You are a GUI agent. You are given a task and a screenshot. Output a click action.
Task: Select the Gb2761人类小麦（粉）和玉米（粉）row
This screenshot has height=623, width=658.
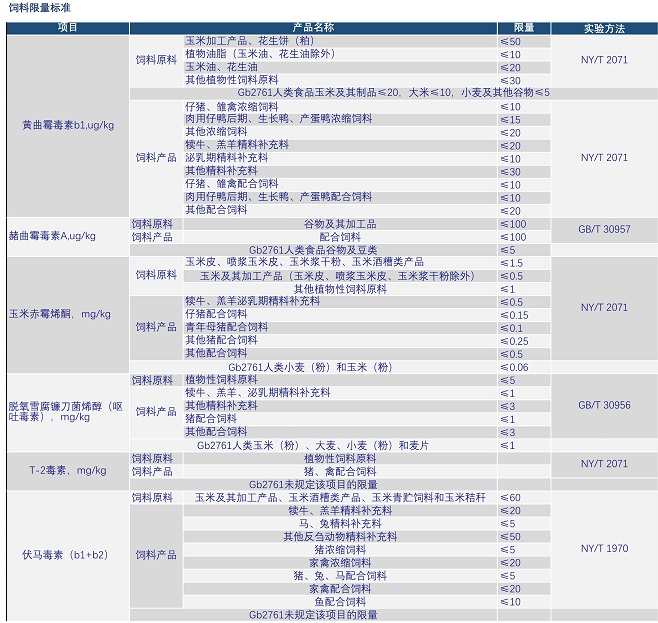tap(313, 367)
